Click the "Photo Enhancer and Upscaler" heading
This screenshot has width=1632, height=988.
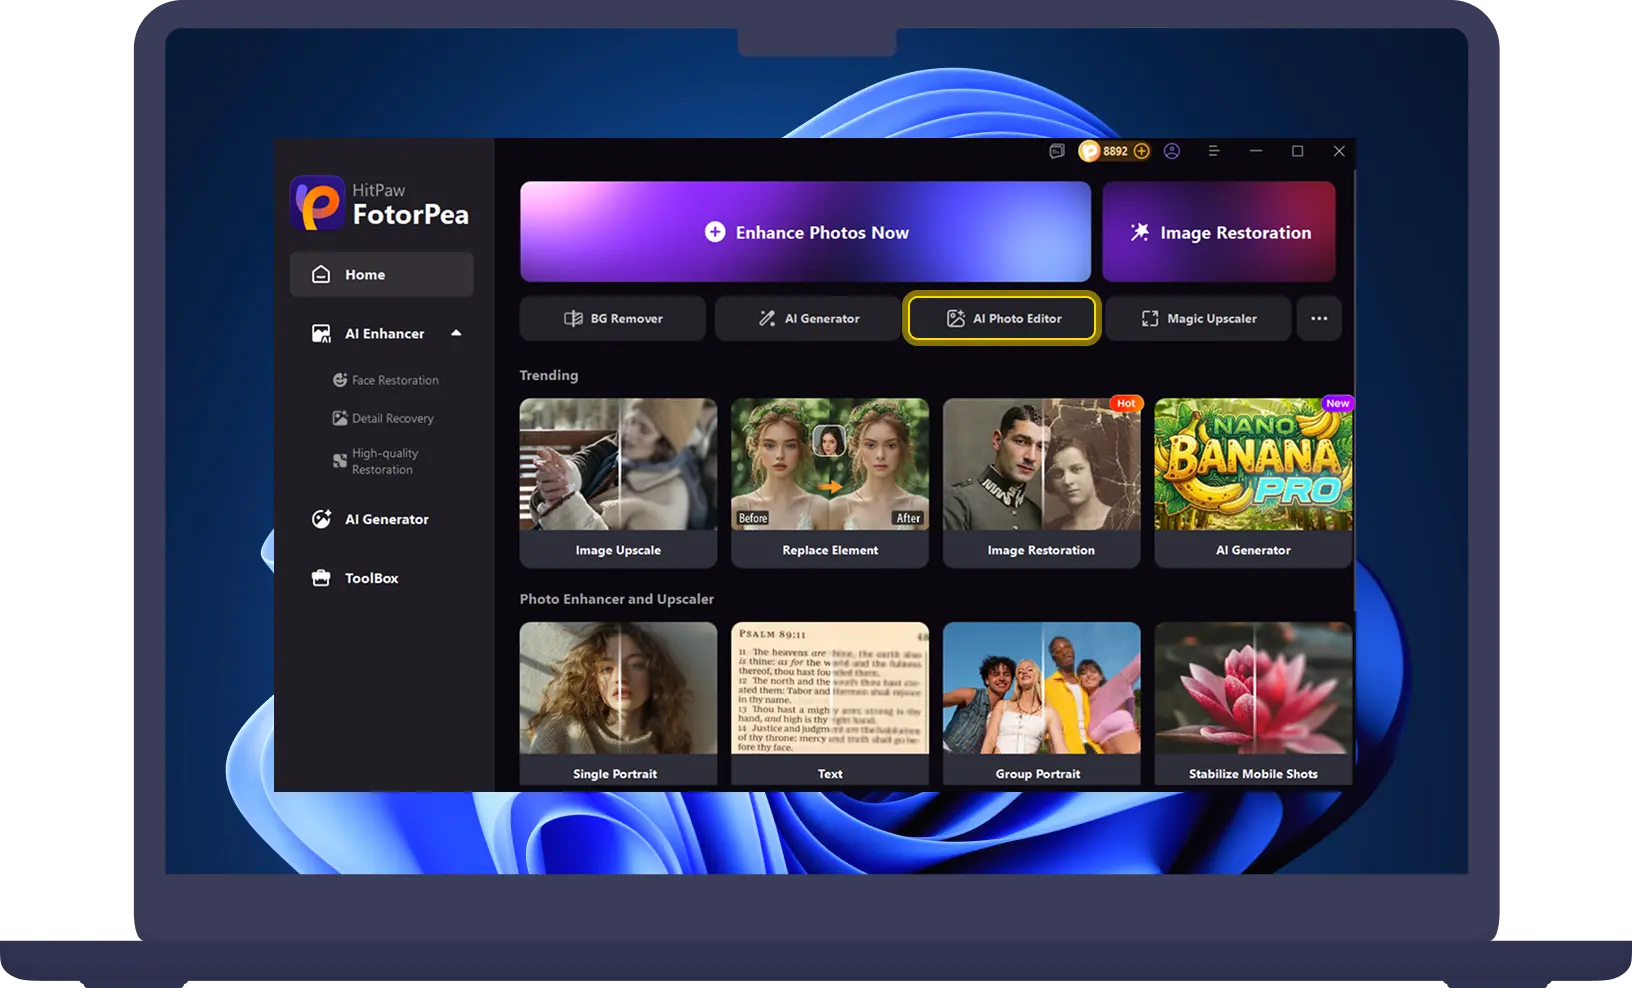pos(617,599)
